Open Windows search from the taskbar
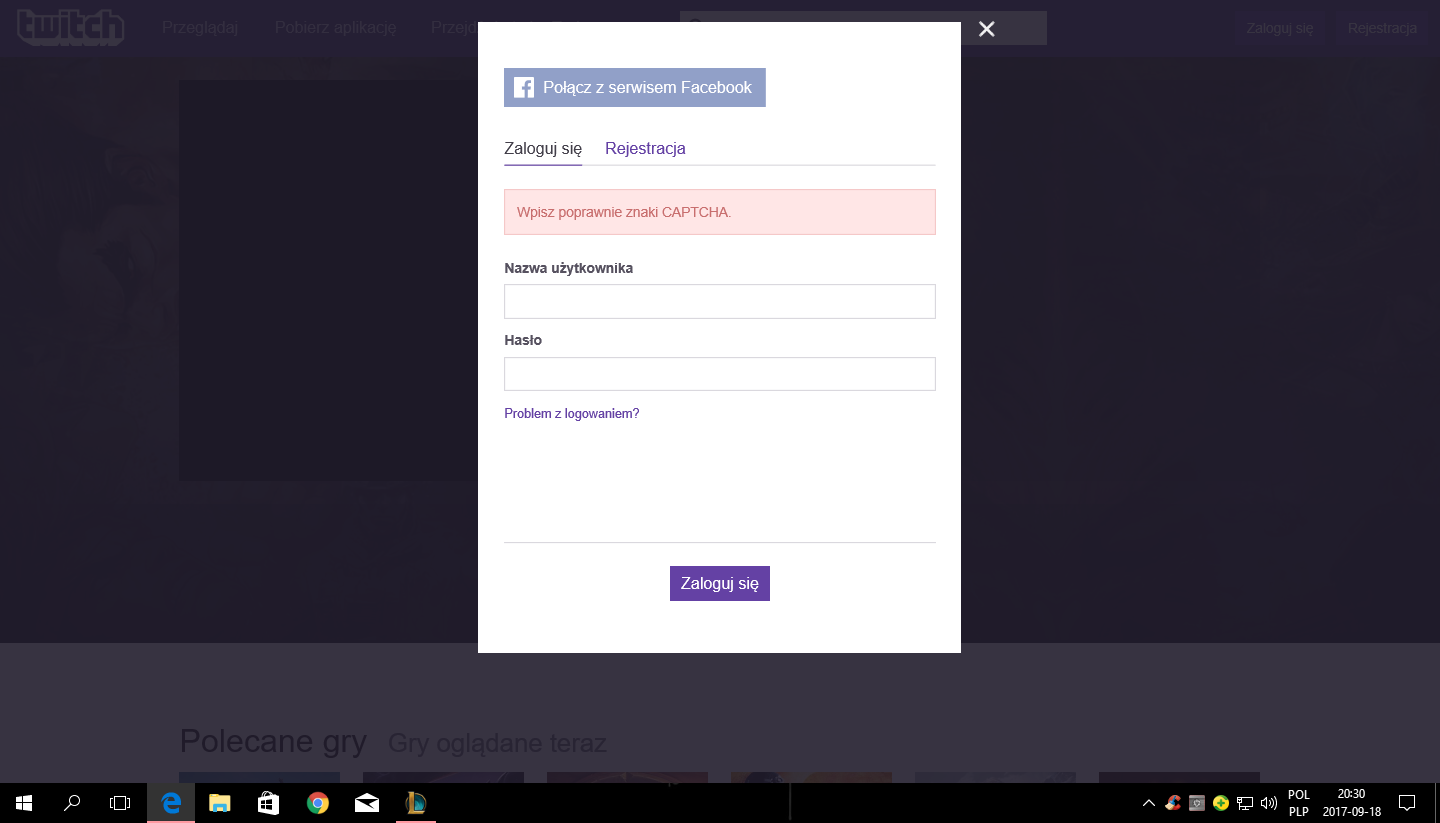Image resolution: width=1440 pixels, height=823 pixels. pyautogui.click(x=72, y=803)
